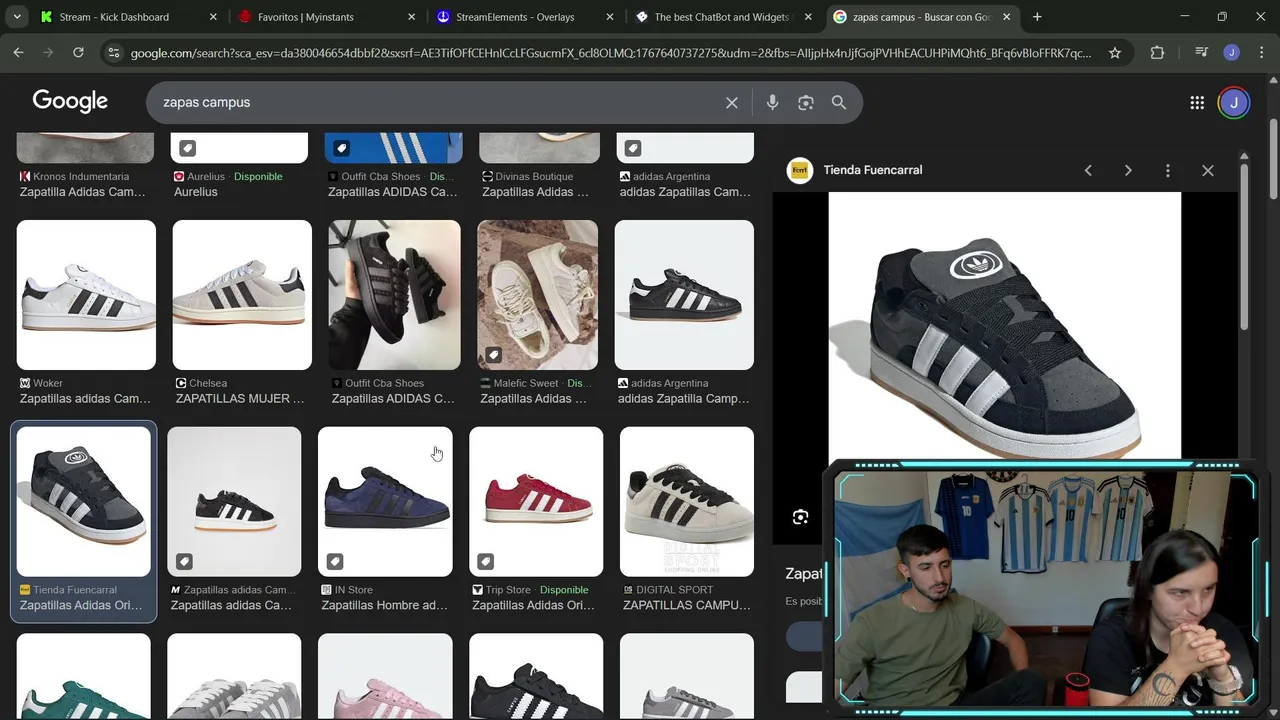Screen dimensions: 1280x720
Task: Open the IN Store navy Campus thumbnail
Action: pos(385,501)
